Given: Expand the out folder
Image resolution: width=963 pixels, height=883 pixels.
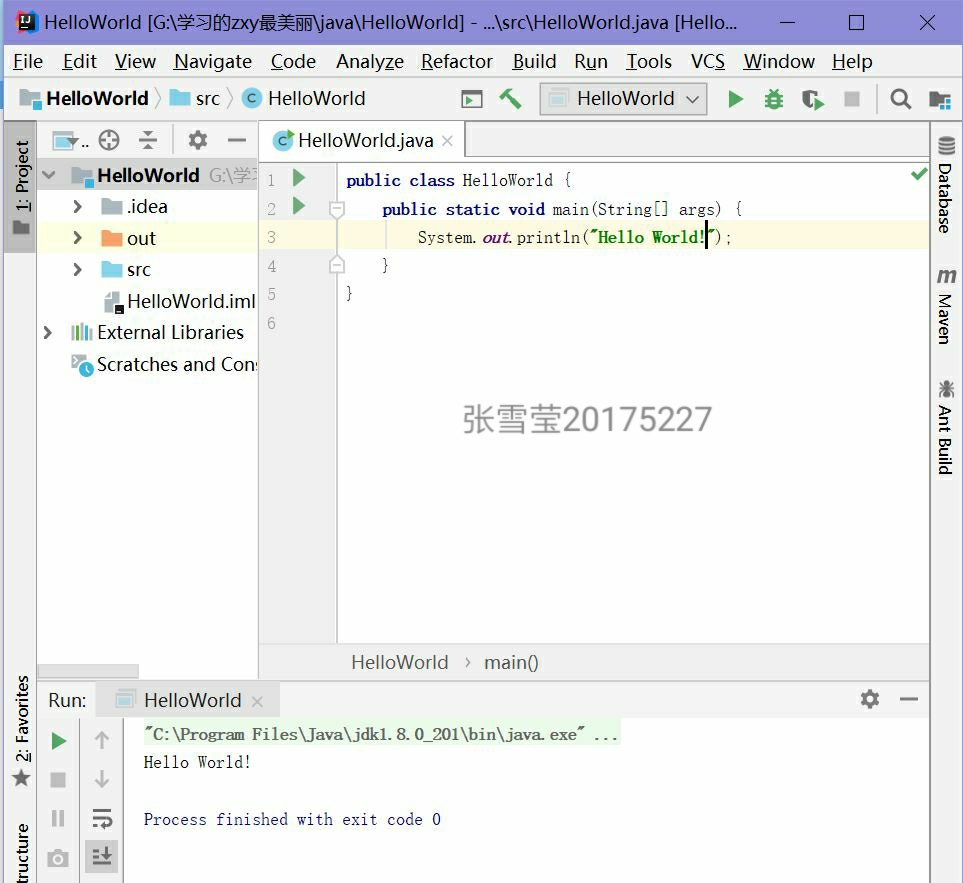Looking at the screenshot, I should click(x=77, y=238).
